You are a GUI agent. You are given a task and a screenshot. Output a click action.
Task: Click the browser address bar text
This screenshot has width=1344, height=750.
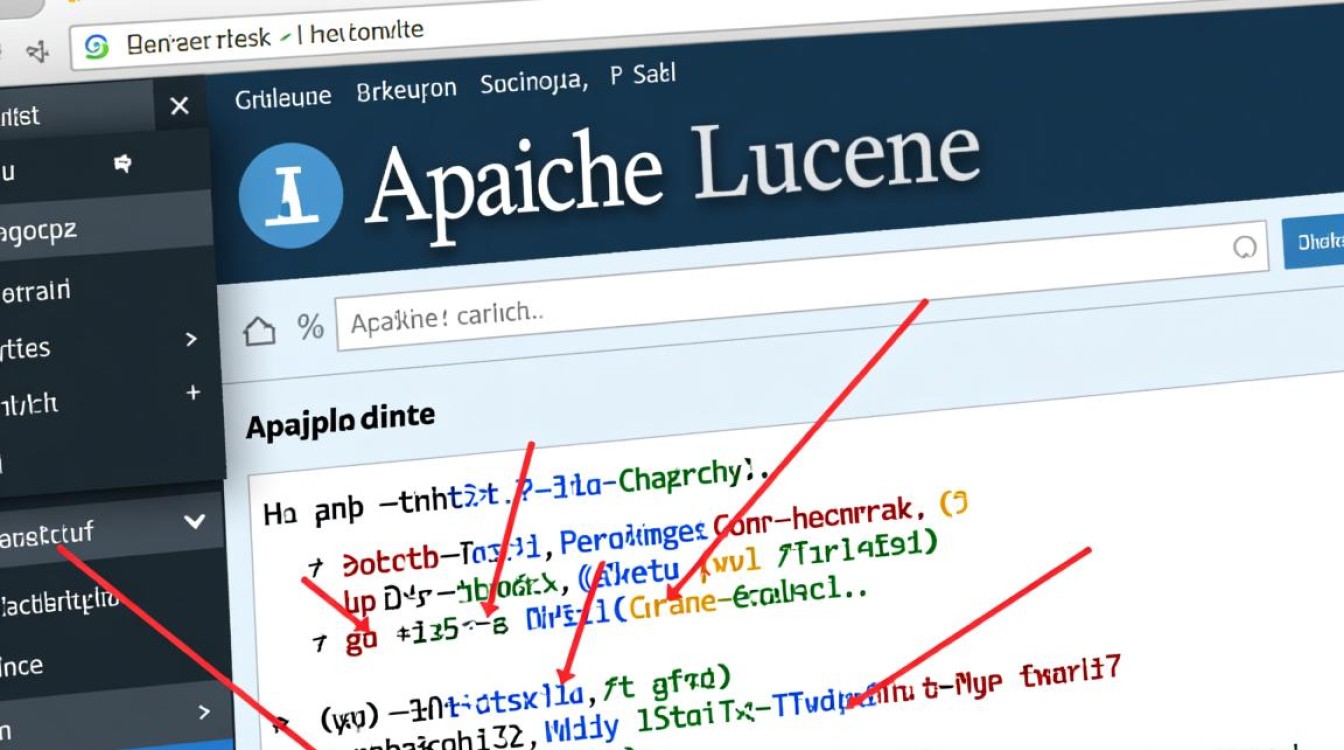[x=275, y=36]
